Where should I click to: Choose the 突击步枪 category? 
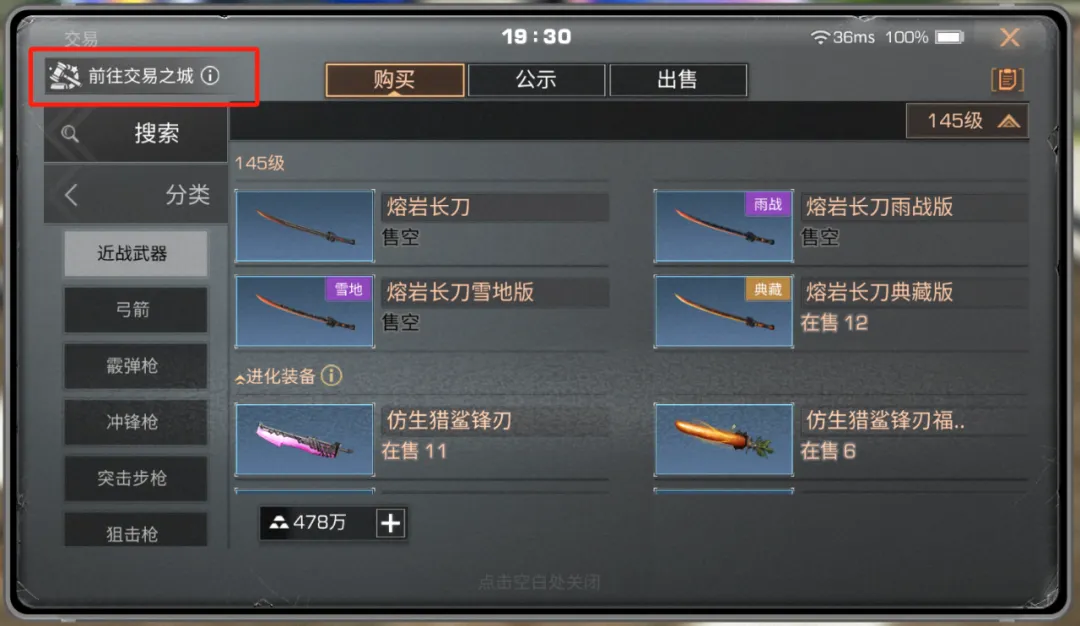coord(135,478)
